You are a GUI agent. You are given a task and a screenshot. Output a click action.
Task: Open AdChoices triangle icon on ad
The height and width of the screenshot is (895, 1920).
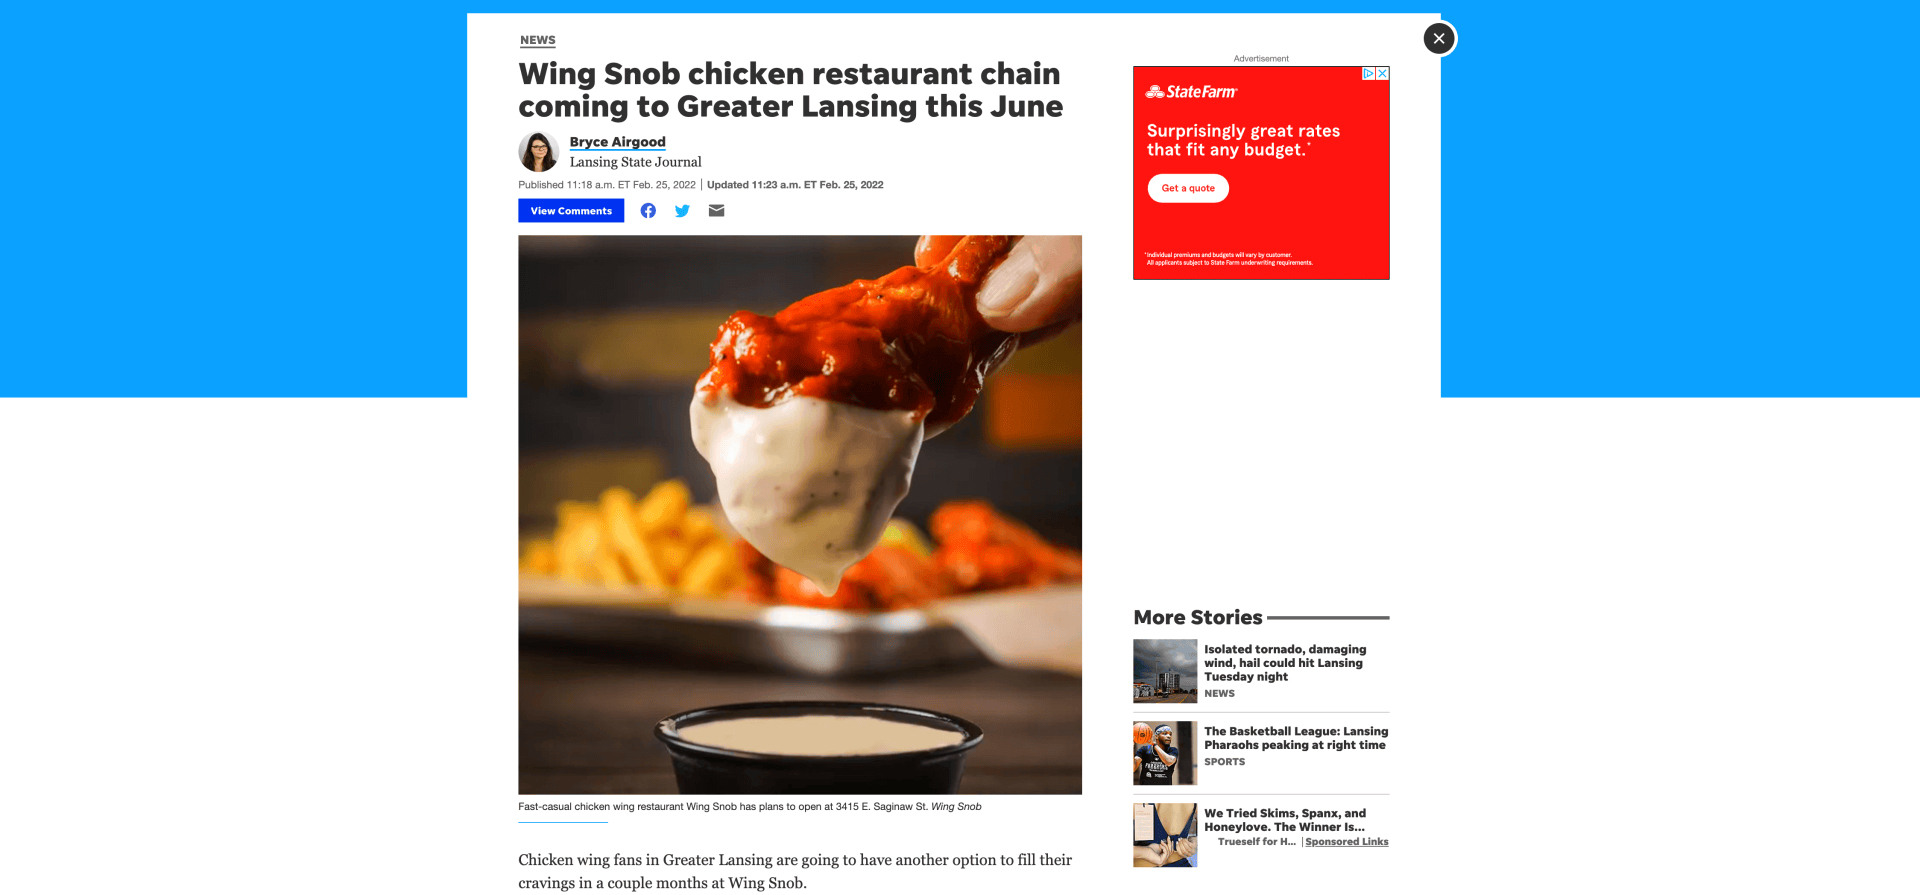(x=1369, y=73)
